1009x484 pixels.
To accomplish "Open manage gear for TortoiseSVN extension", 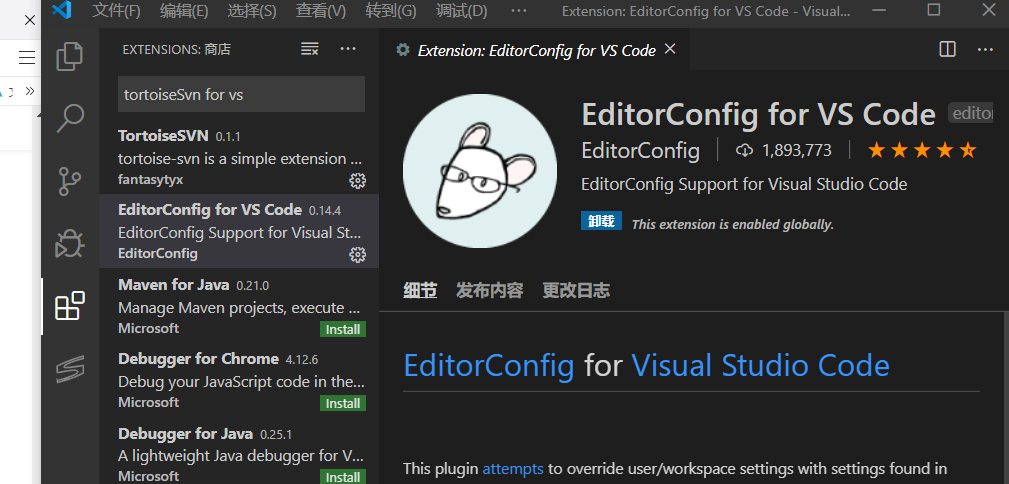I will tap(357, 181).
